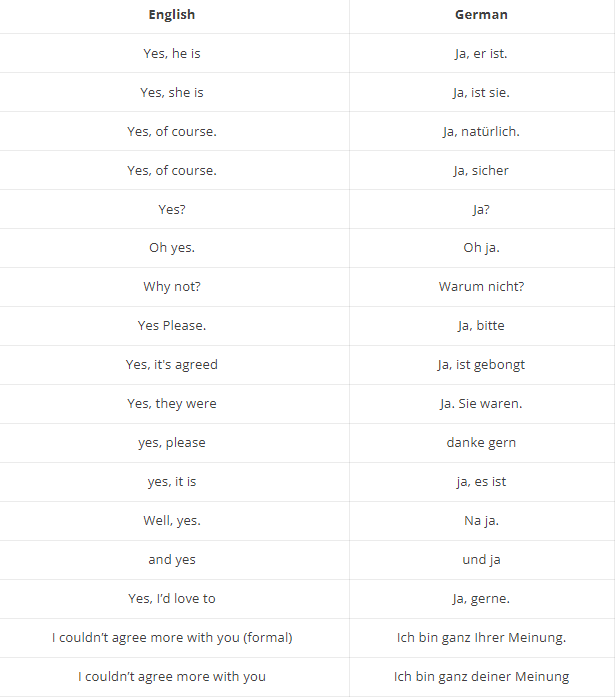616x698 pixels.
Task: Click the "Ja, natürlich." cell
Action: pyautogui.click(x=481, y=131)
